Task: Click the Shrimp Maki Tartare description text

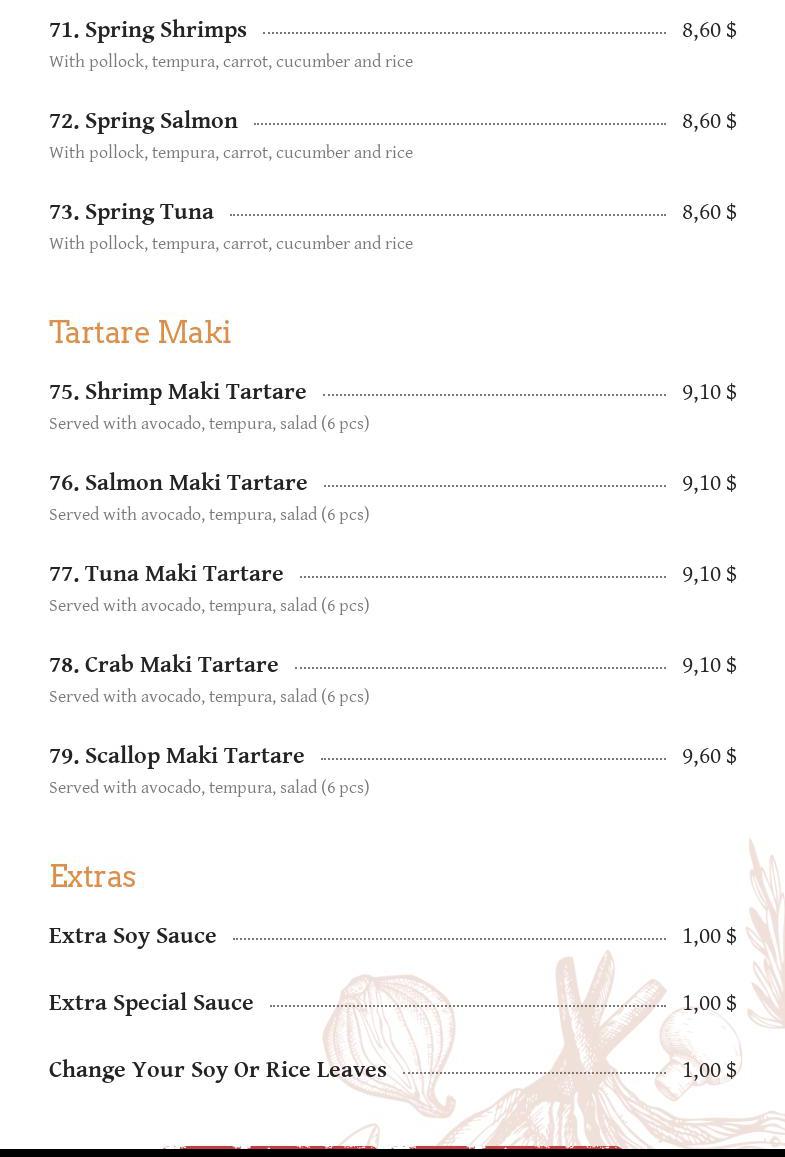Action: tap(209, 424)
